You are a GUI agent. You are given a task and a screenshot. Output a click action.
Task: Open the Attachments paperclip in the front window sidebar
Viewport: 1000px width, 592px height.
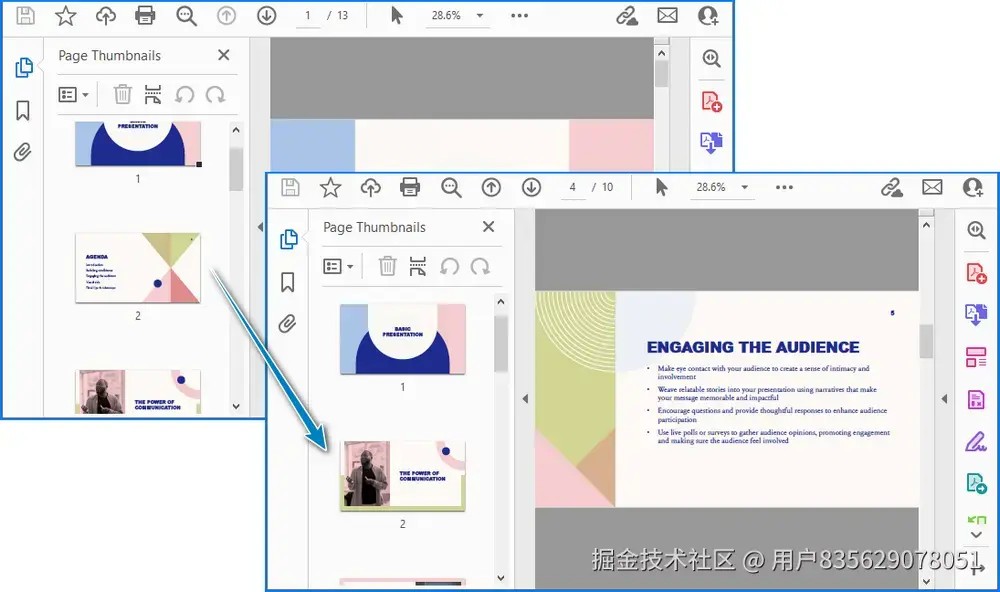point(288,324)
